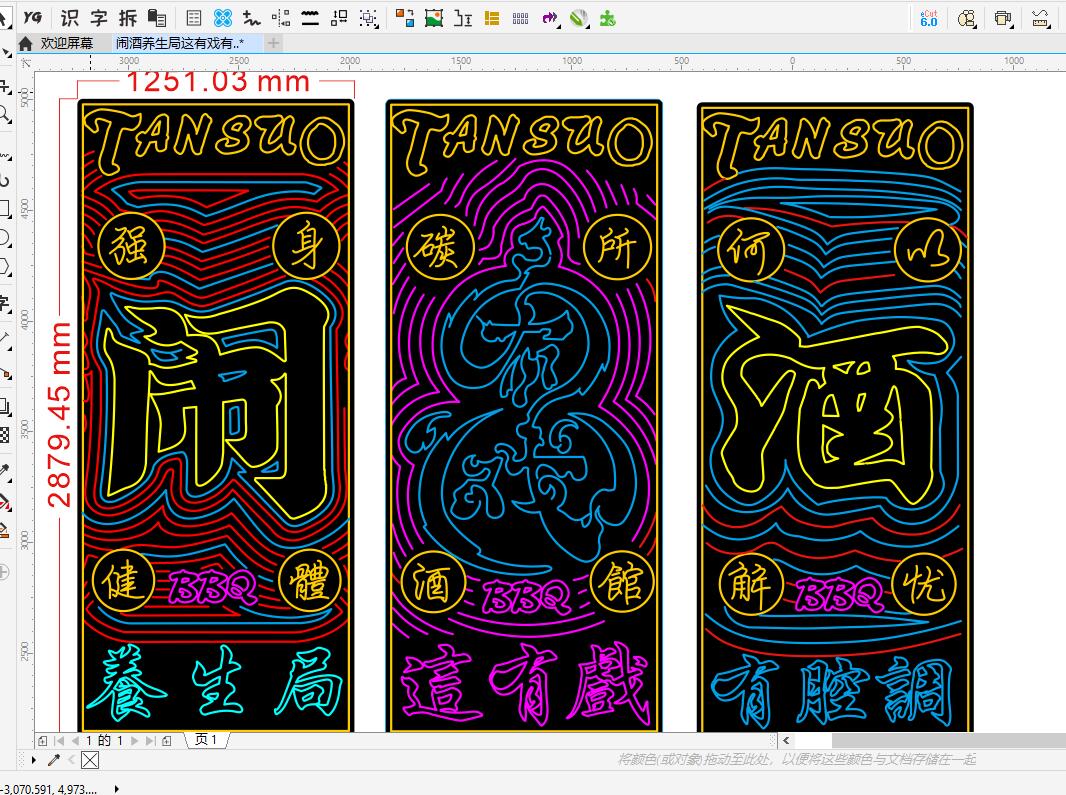Viewport: 1066px width, 795px height.
Task: Select the large 闹 character artwork
Action: tap(219, 405)
